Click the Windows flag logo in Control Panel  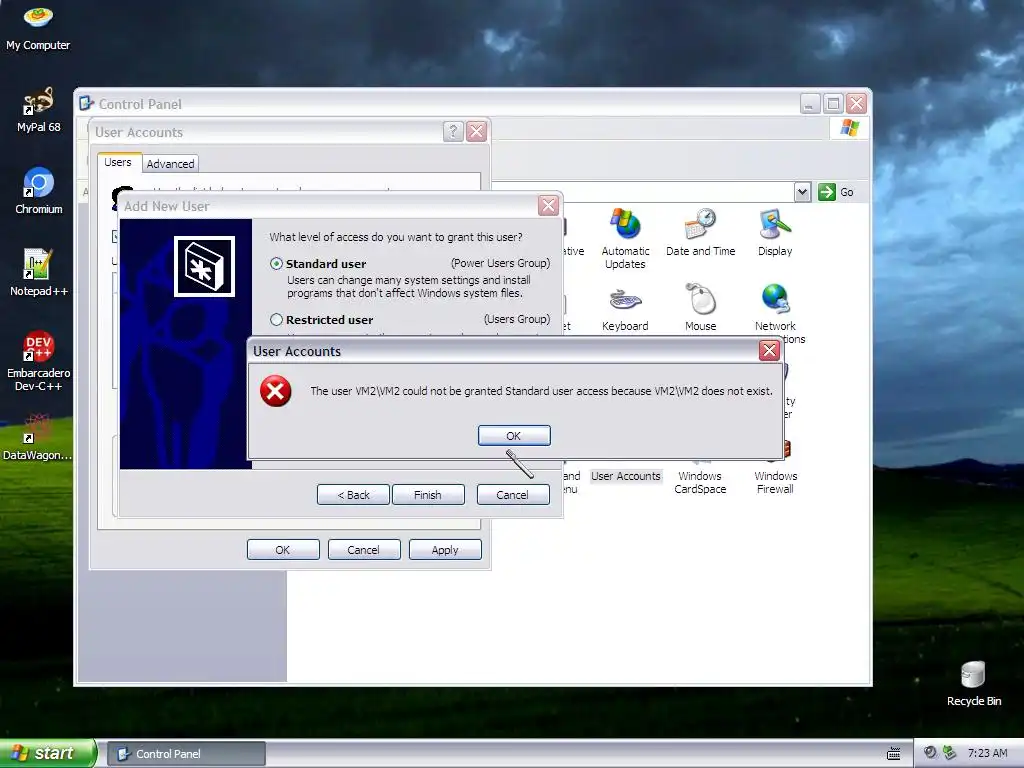point(850,127)
